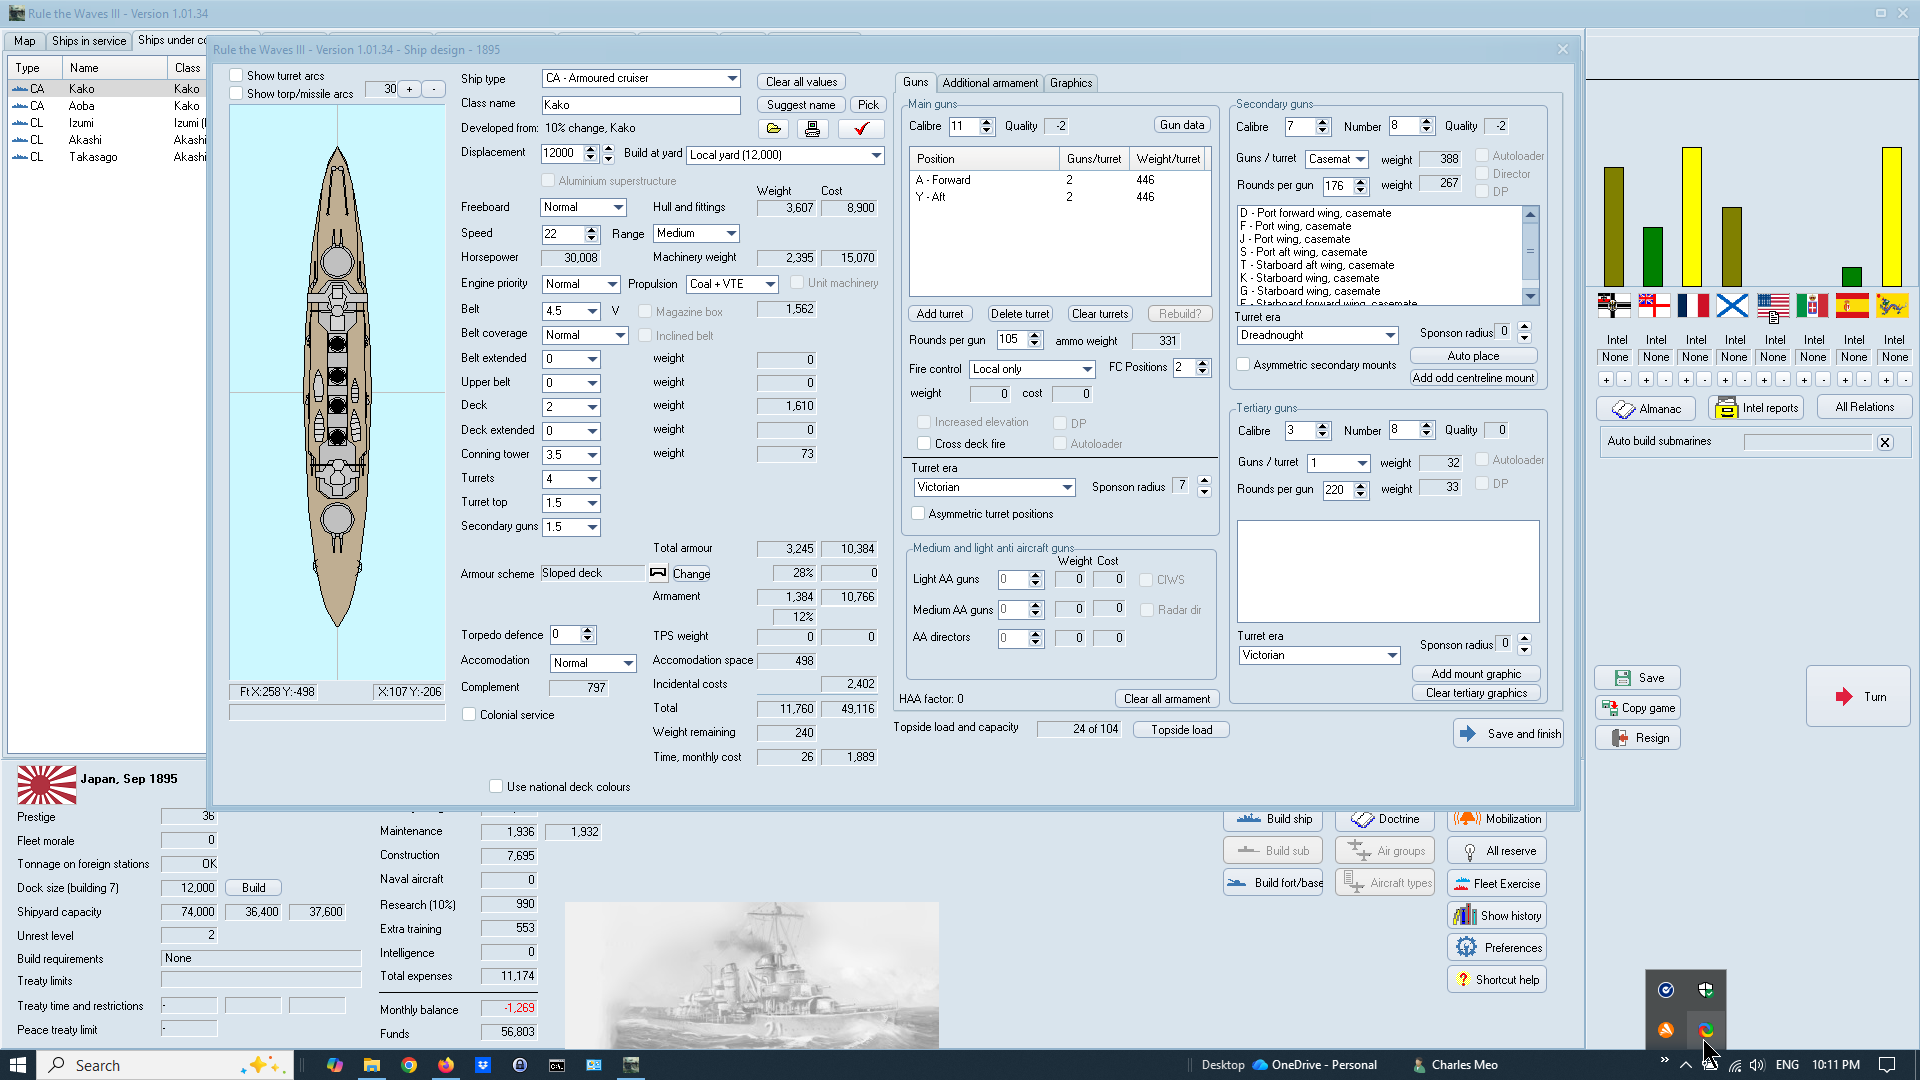Open the Map tab in main window
This screenshot has width=1920, height=1080.
click(x=24, y=41)
